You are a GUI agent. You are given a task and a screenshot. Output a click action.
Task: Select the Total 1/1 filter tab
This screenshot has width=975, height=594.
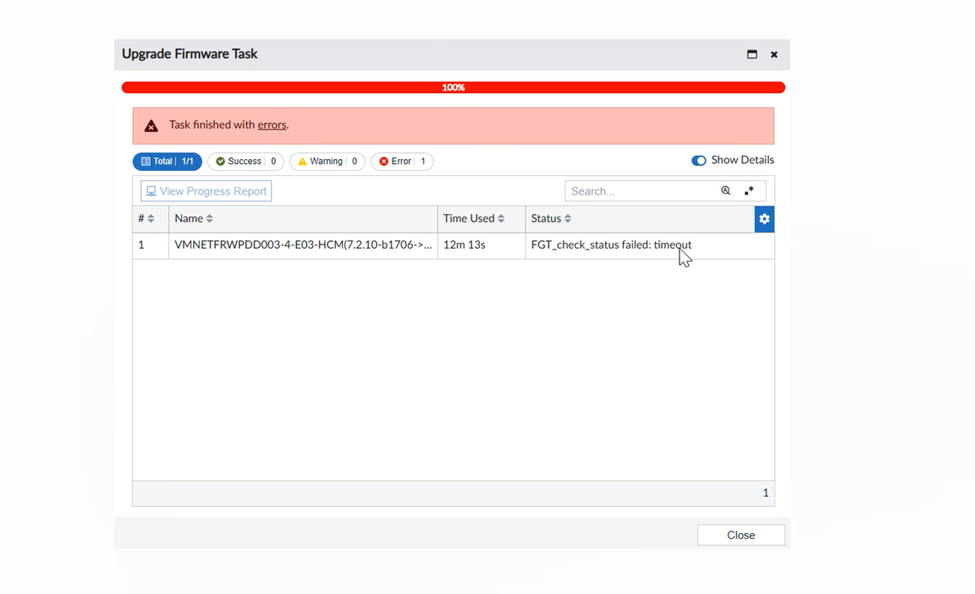[167, 161]
